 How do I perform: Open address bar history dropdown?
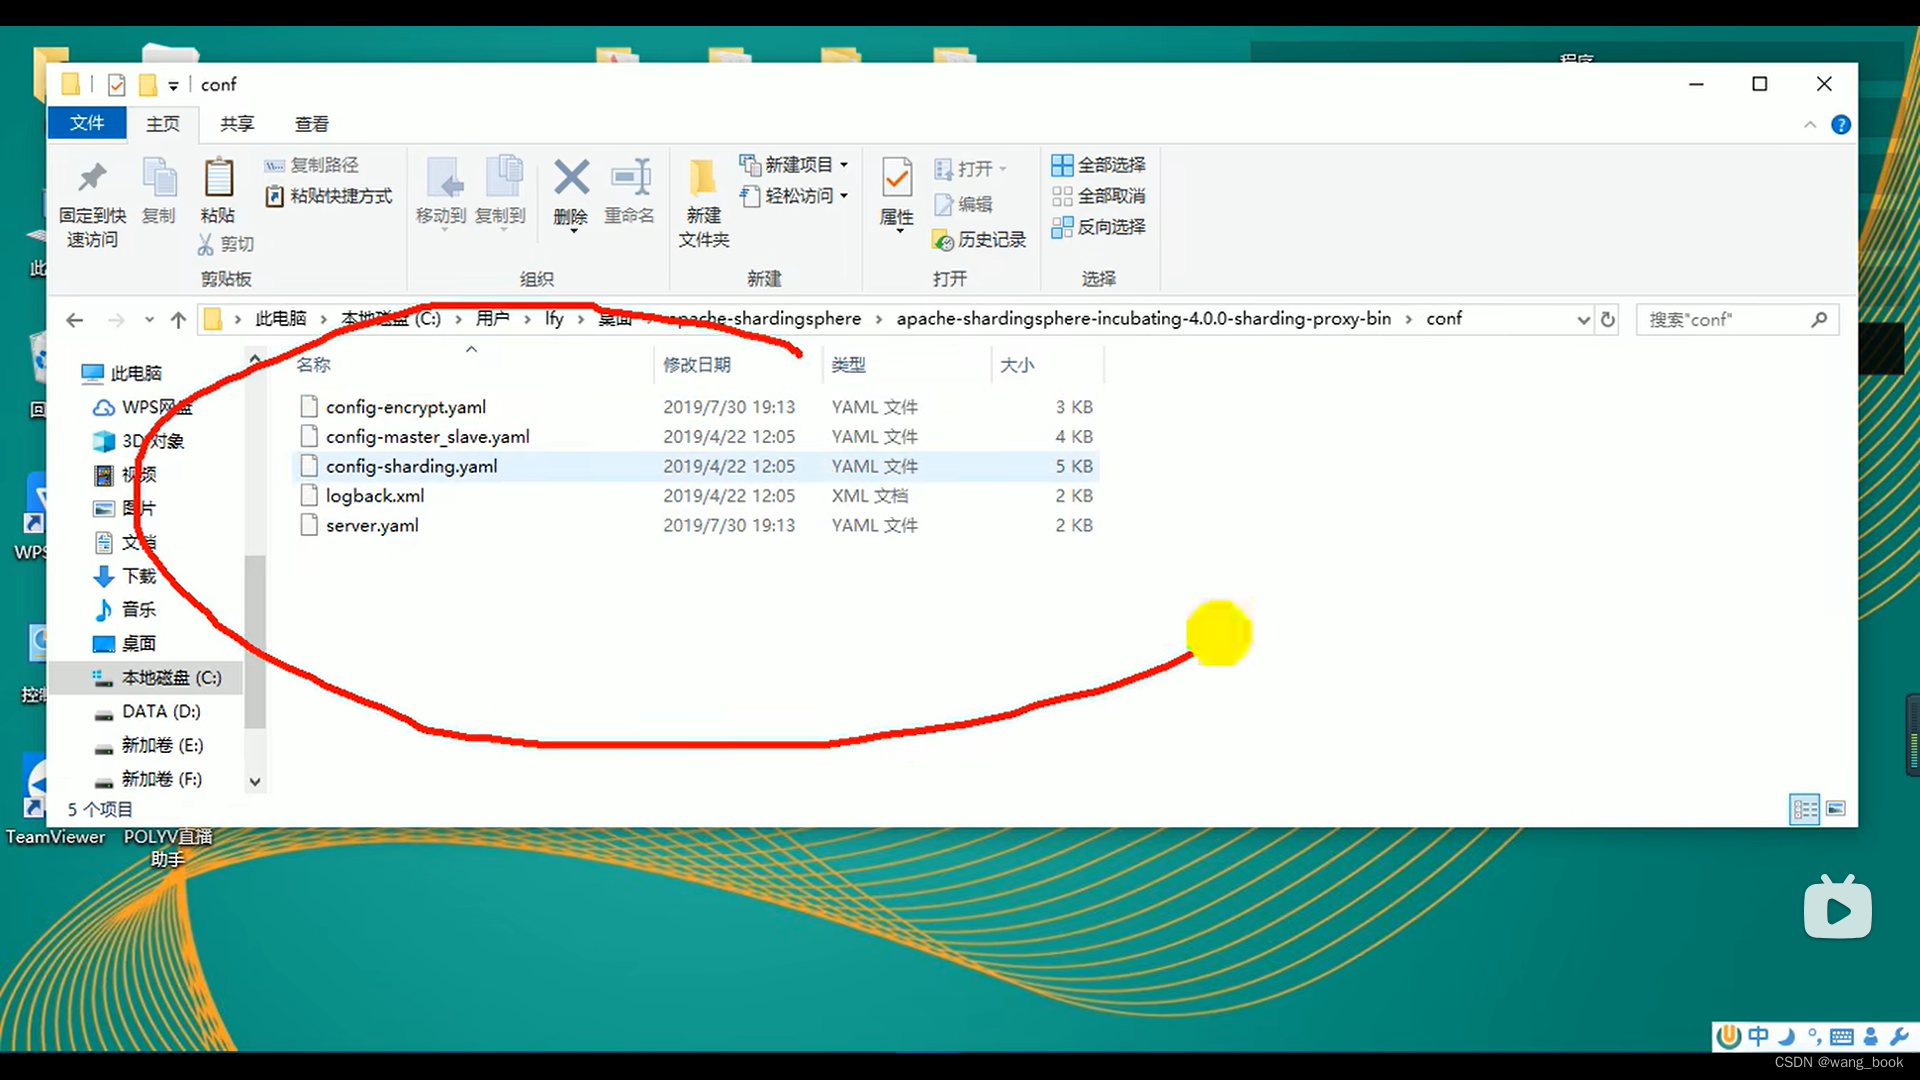[1583, 320]
